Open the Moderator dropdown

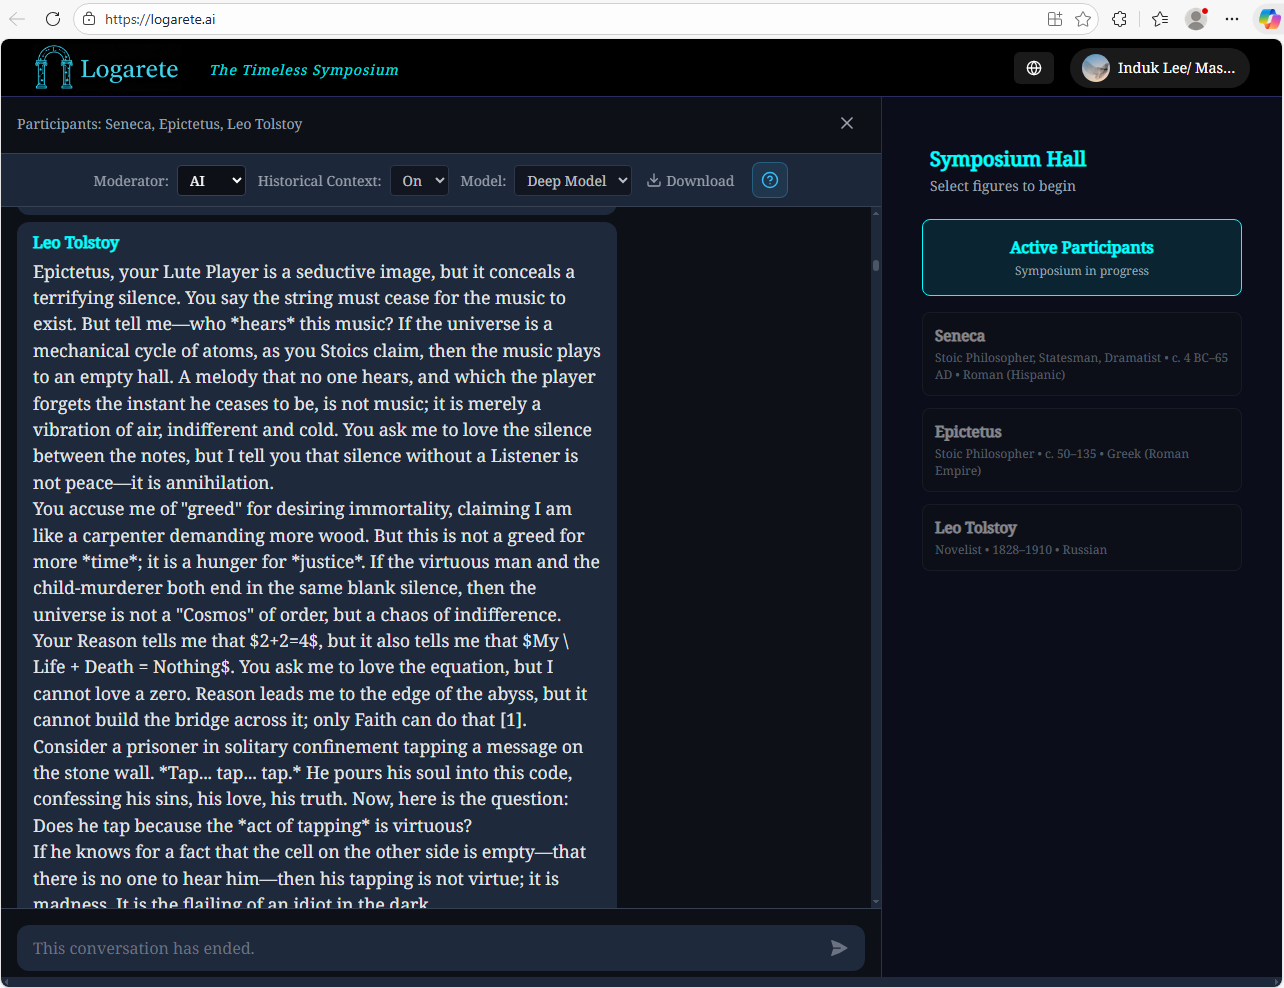click(211, 180)
